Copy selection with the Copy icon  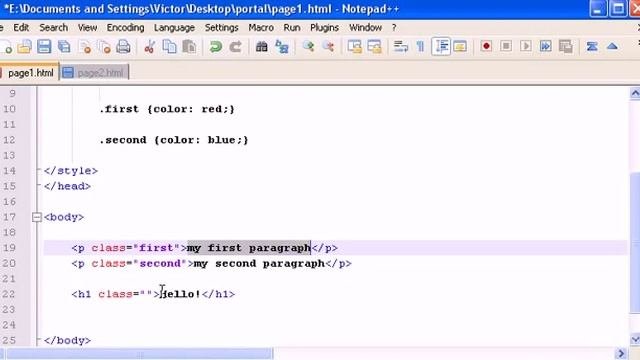169,47
